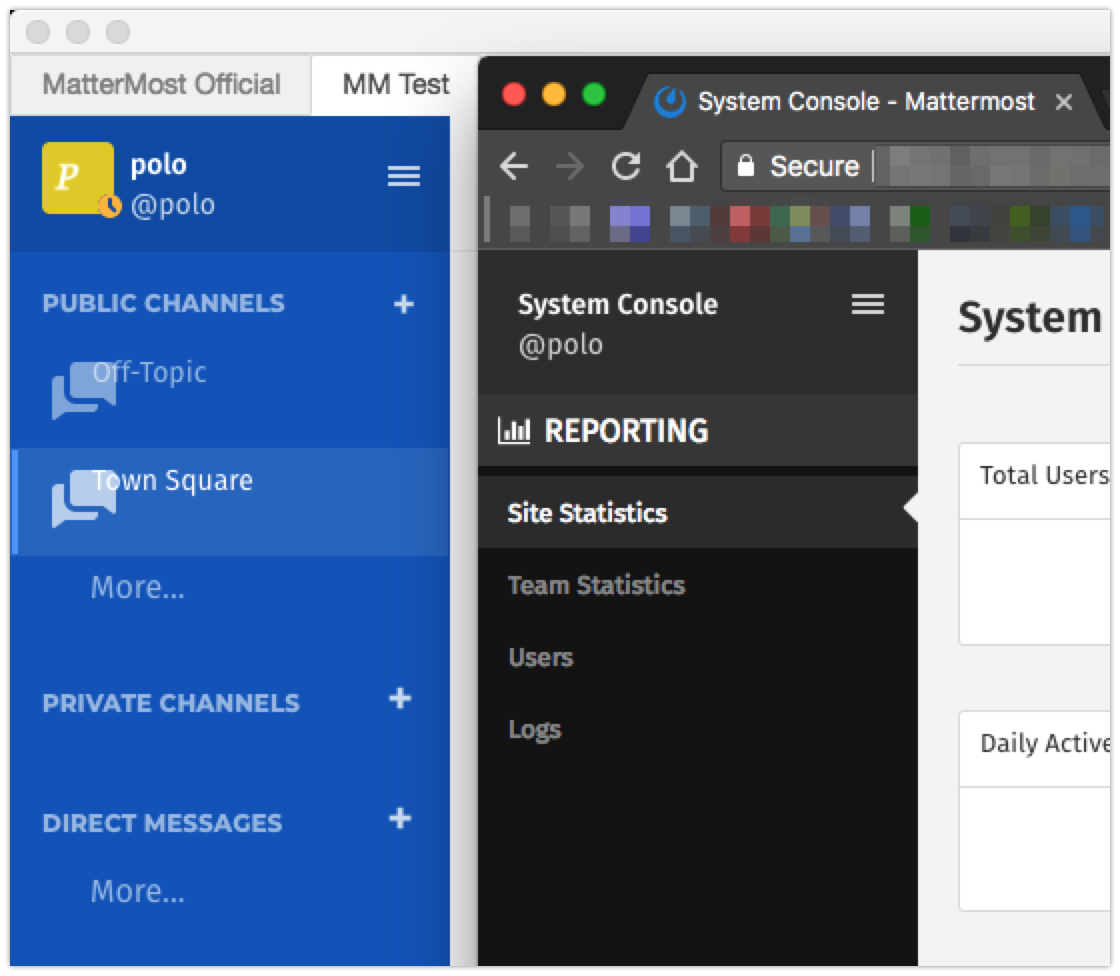
Task: Open Logs in the console sidebar
Action: (x=698, y=729)
